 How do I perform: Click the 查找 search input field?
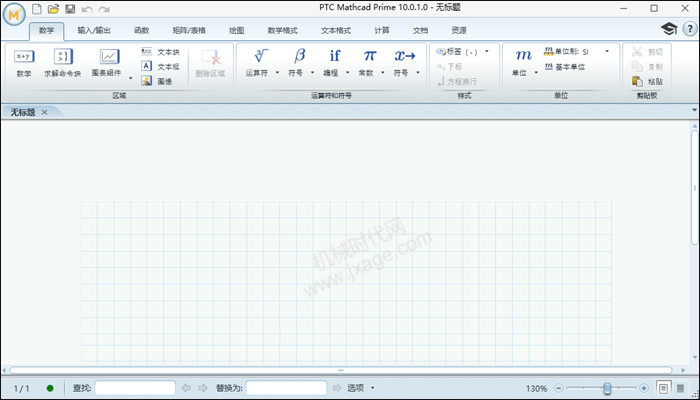click(x=135, y=388)
